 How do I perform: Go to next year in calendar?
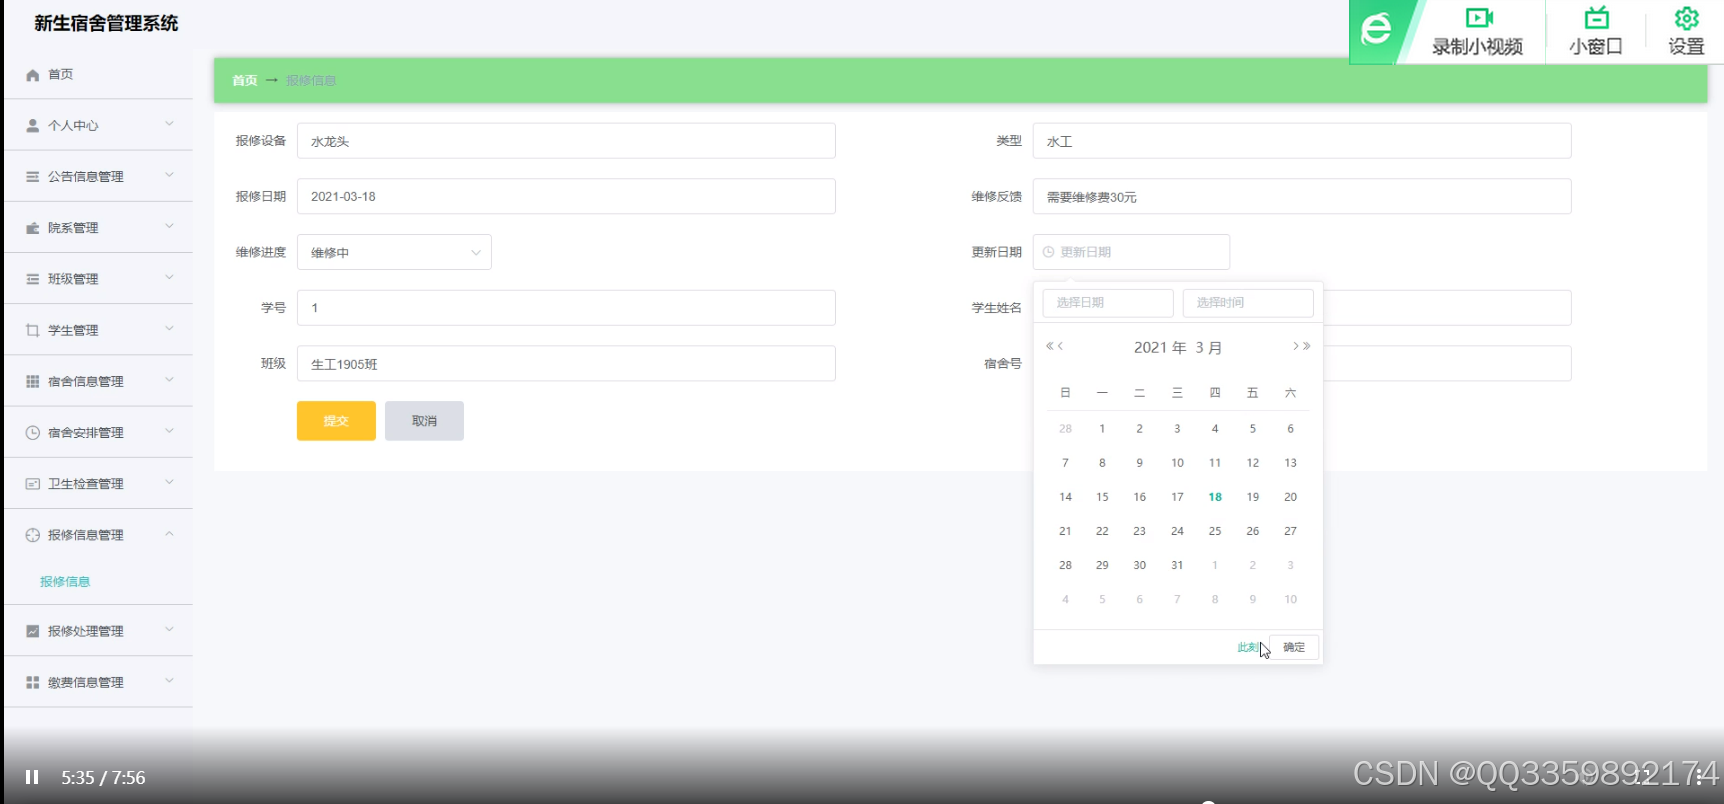click(x=1307, y=346)
